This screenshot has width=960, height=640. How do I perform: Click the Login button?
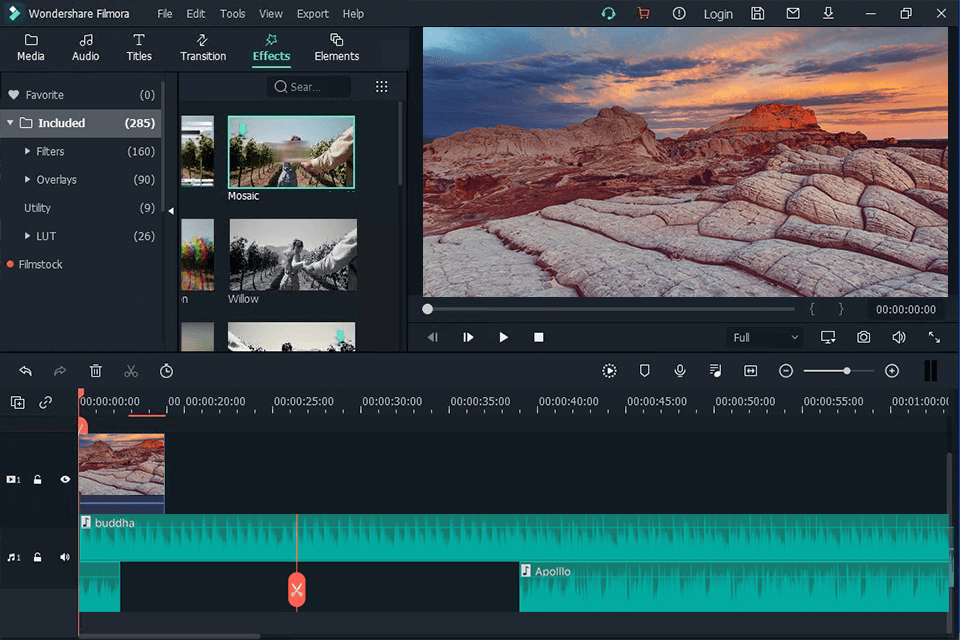click(718, 13)
